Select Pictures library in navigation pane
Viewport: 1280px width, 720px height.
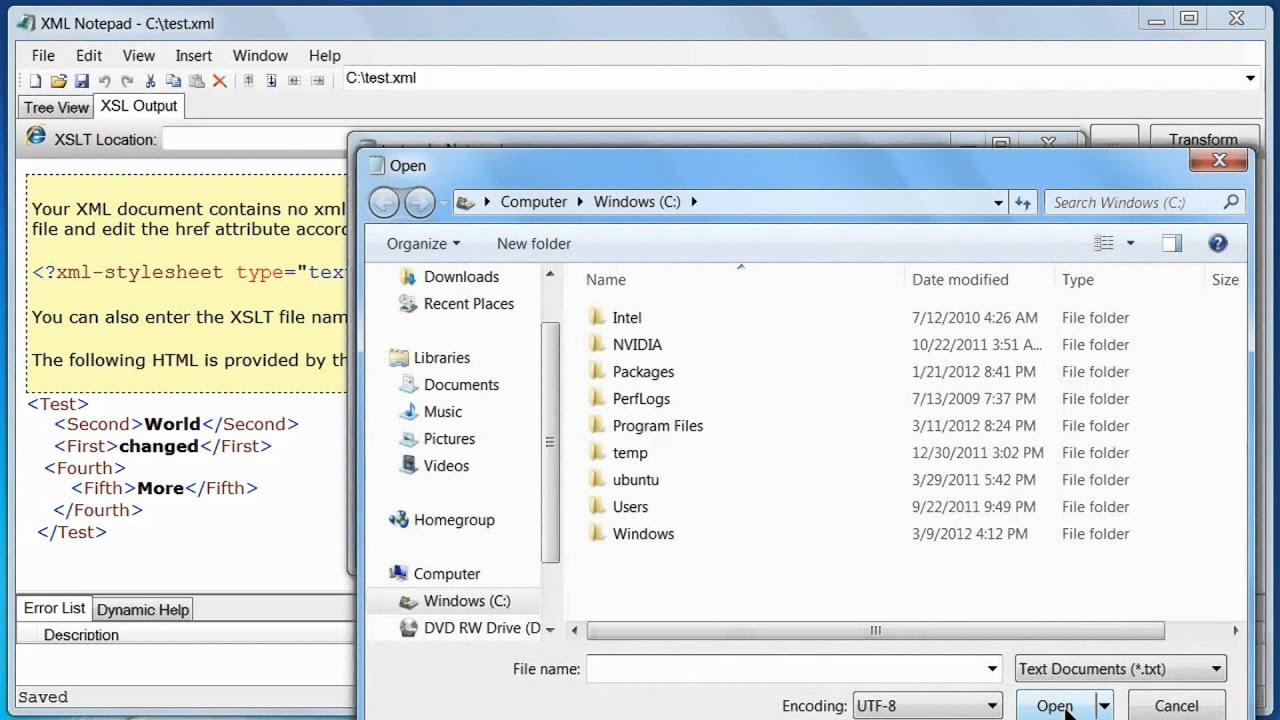point(449,439)
